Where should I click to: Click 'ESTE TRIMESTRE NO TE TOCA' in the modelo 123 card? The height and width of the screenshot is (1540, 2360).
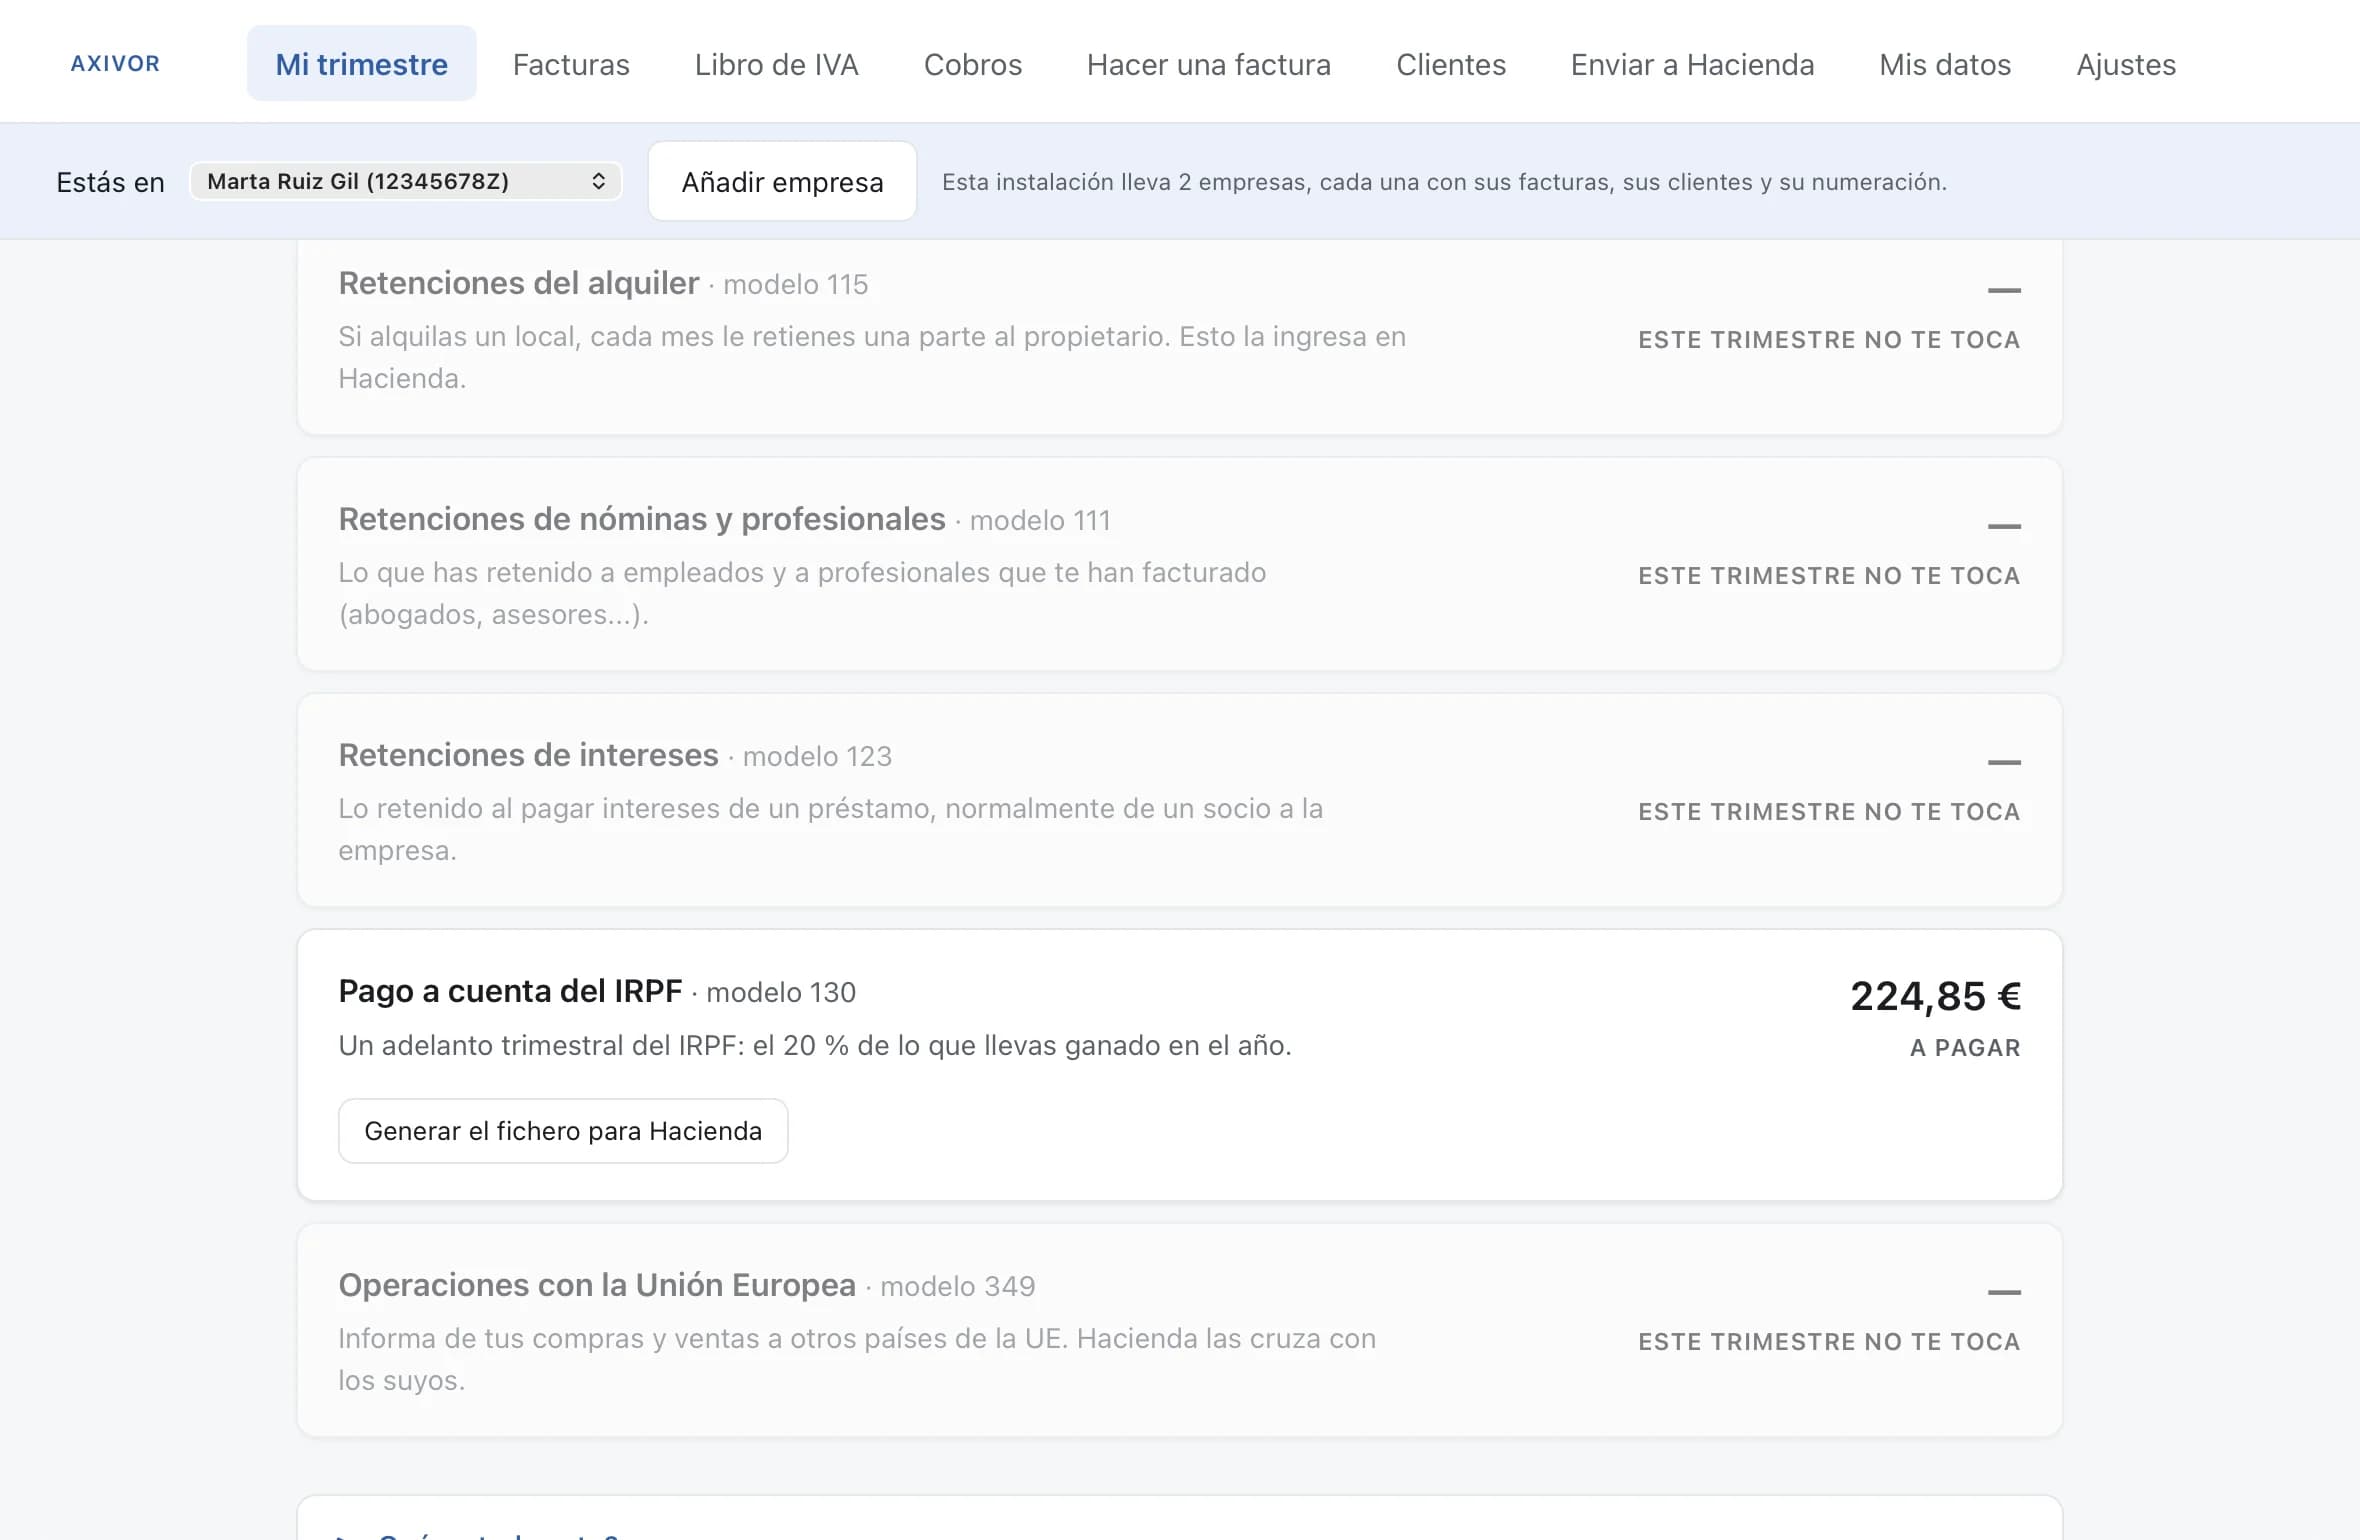coord(1829,812)
